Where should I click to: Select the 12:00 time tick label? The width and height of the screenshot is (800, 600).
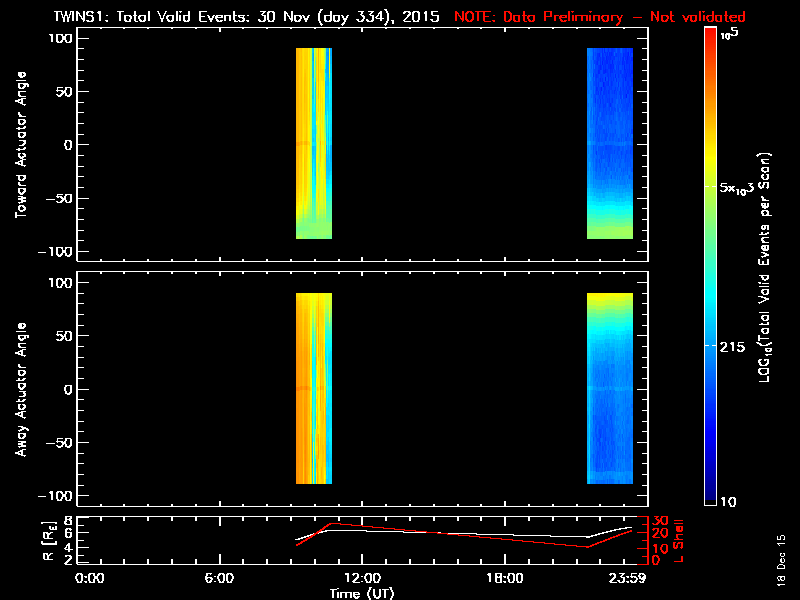coord(362,579)
